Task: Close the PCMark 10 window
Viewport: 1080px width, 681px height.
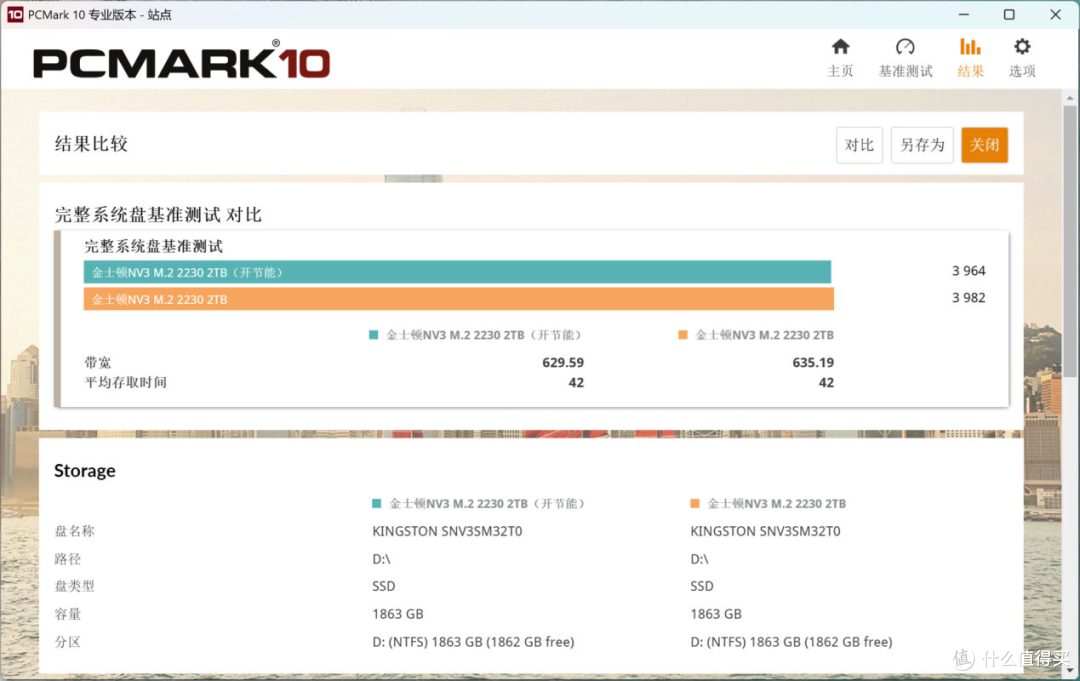Action: 1055,14
